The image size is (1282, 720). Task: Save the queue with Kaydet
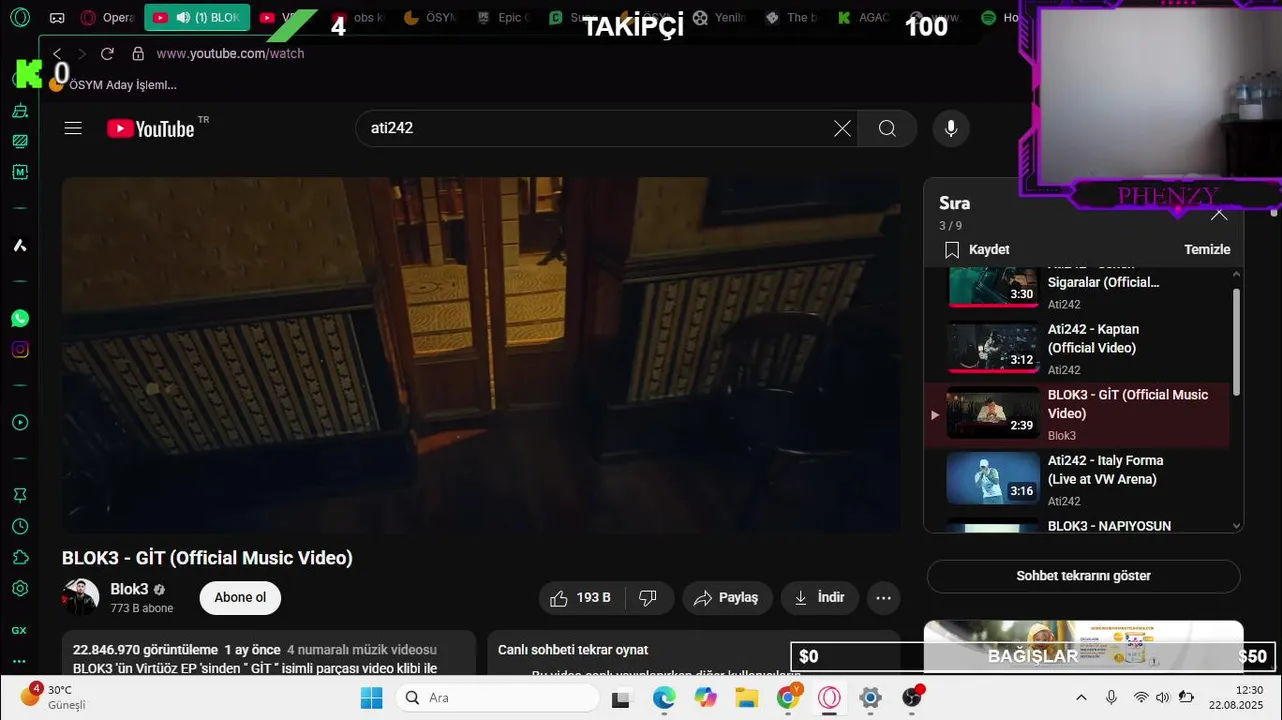point(977,249)
